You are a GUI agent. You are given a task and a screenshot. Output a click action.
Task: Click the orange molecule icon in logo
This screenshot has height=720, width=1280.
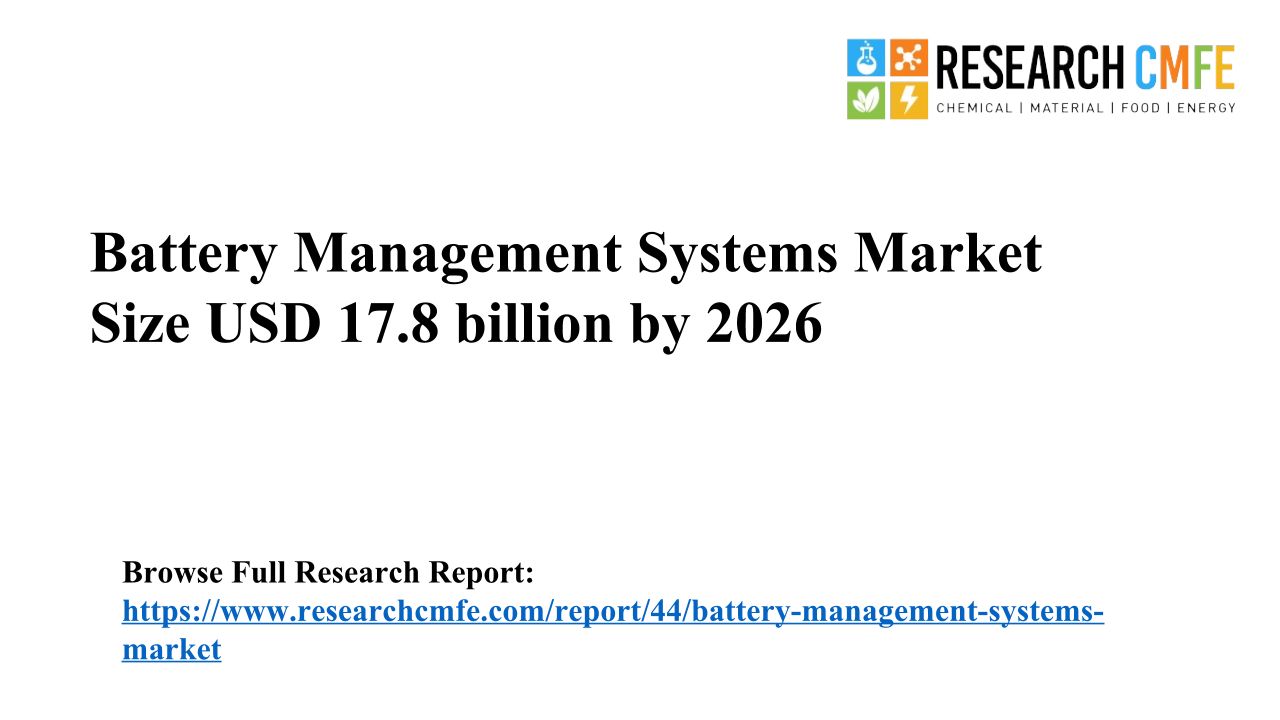click(x=908, y=58)
